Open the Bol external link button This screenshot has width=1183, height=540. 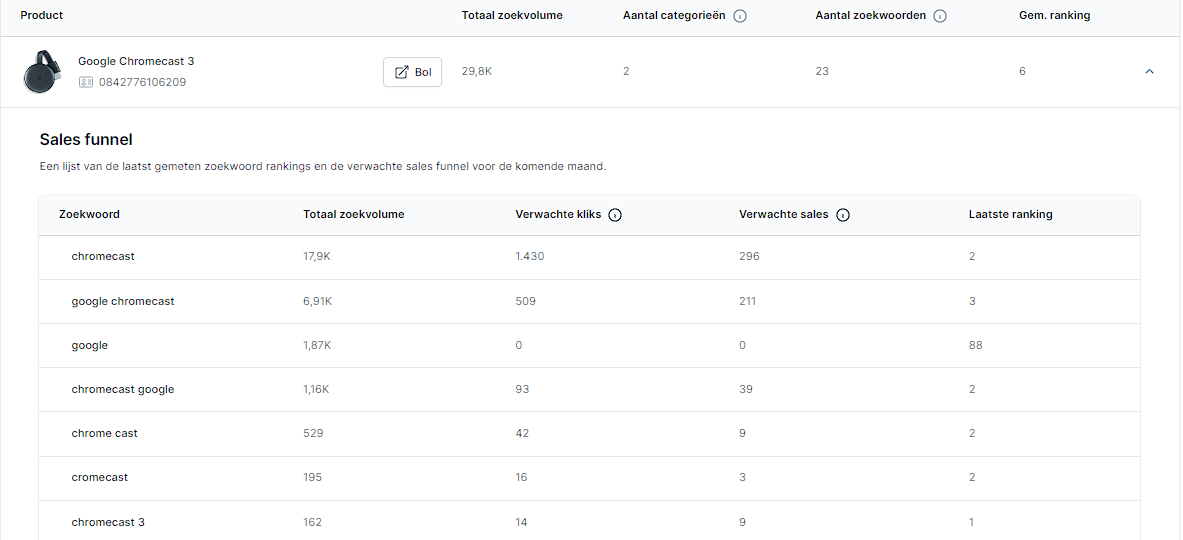pyautogui.click(x=412, y=72)
